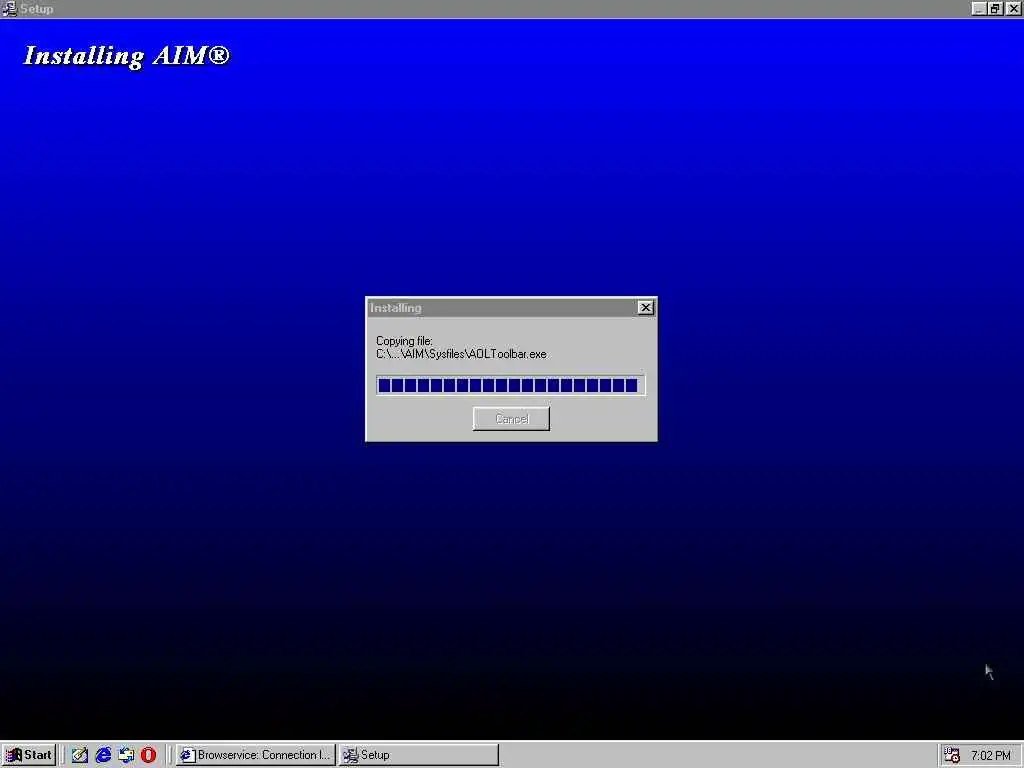
Task: Restore down the Setup window
Action: (995, 8)
